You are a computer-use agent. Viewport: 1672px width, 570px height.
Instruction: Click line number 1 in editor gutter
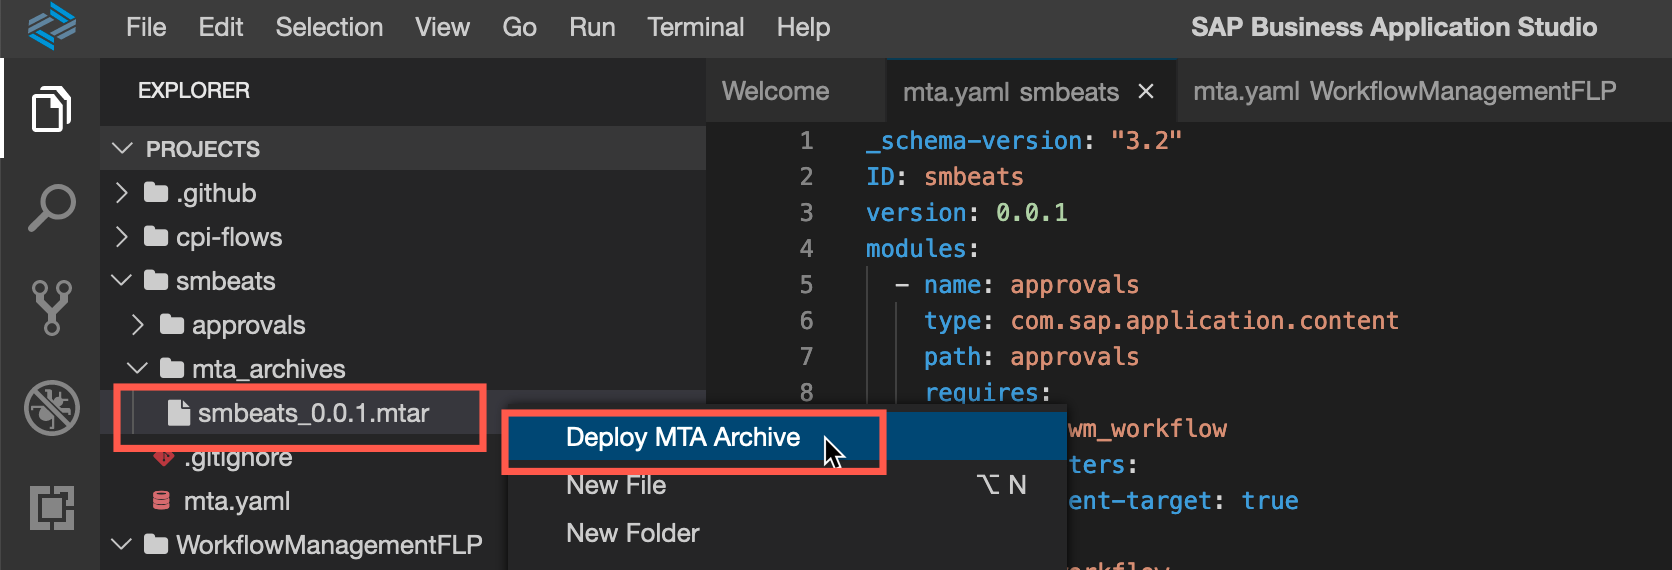point(806,140)
